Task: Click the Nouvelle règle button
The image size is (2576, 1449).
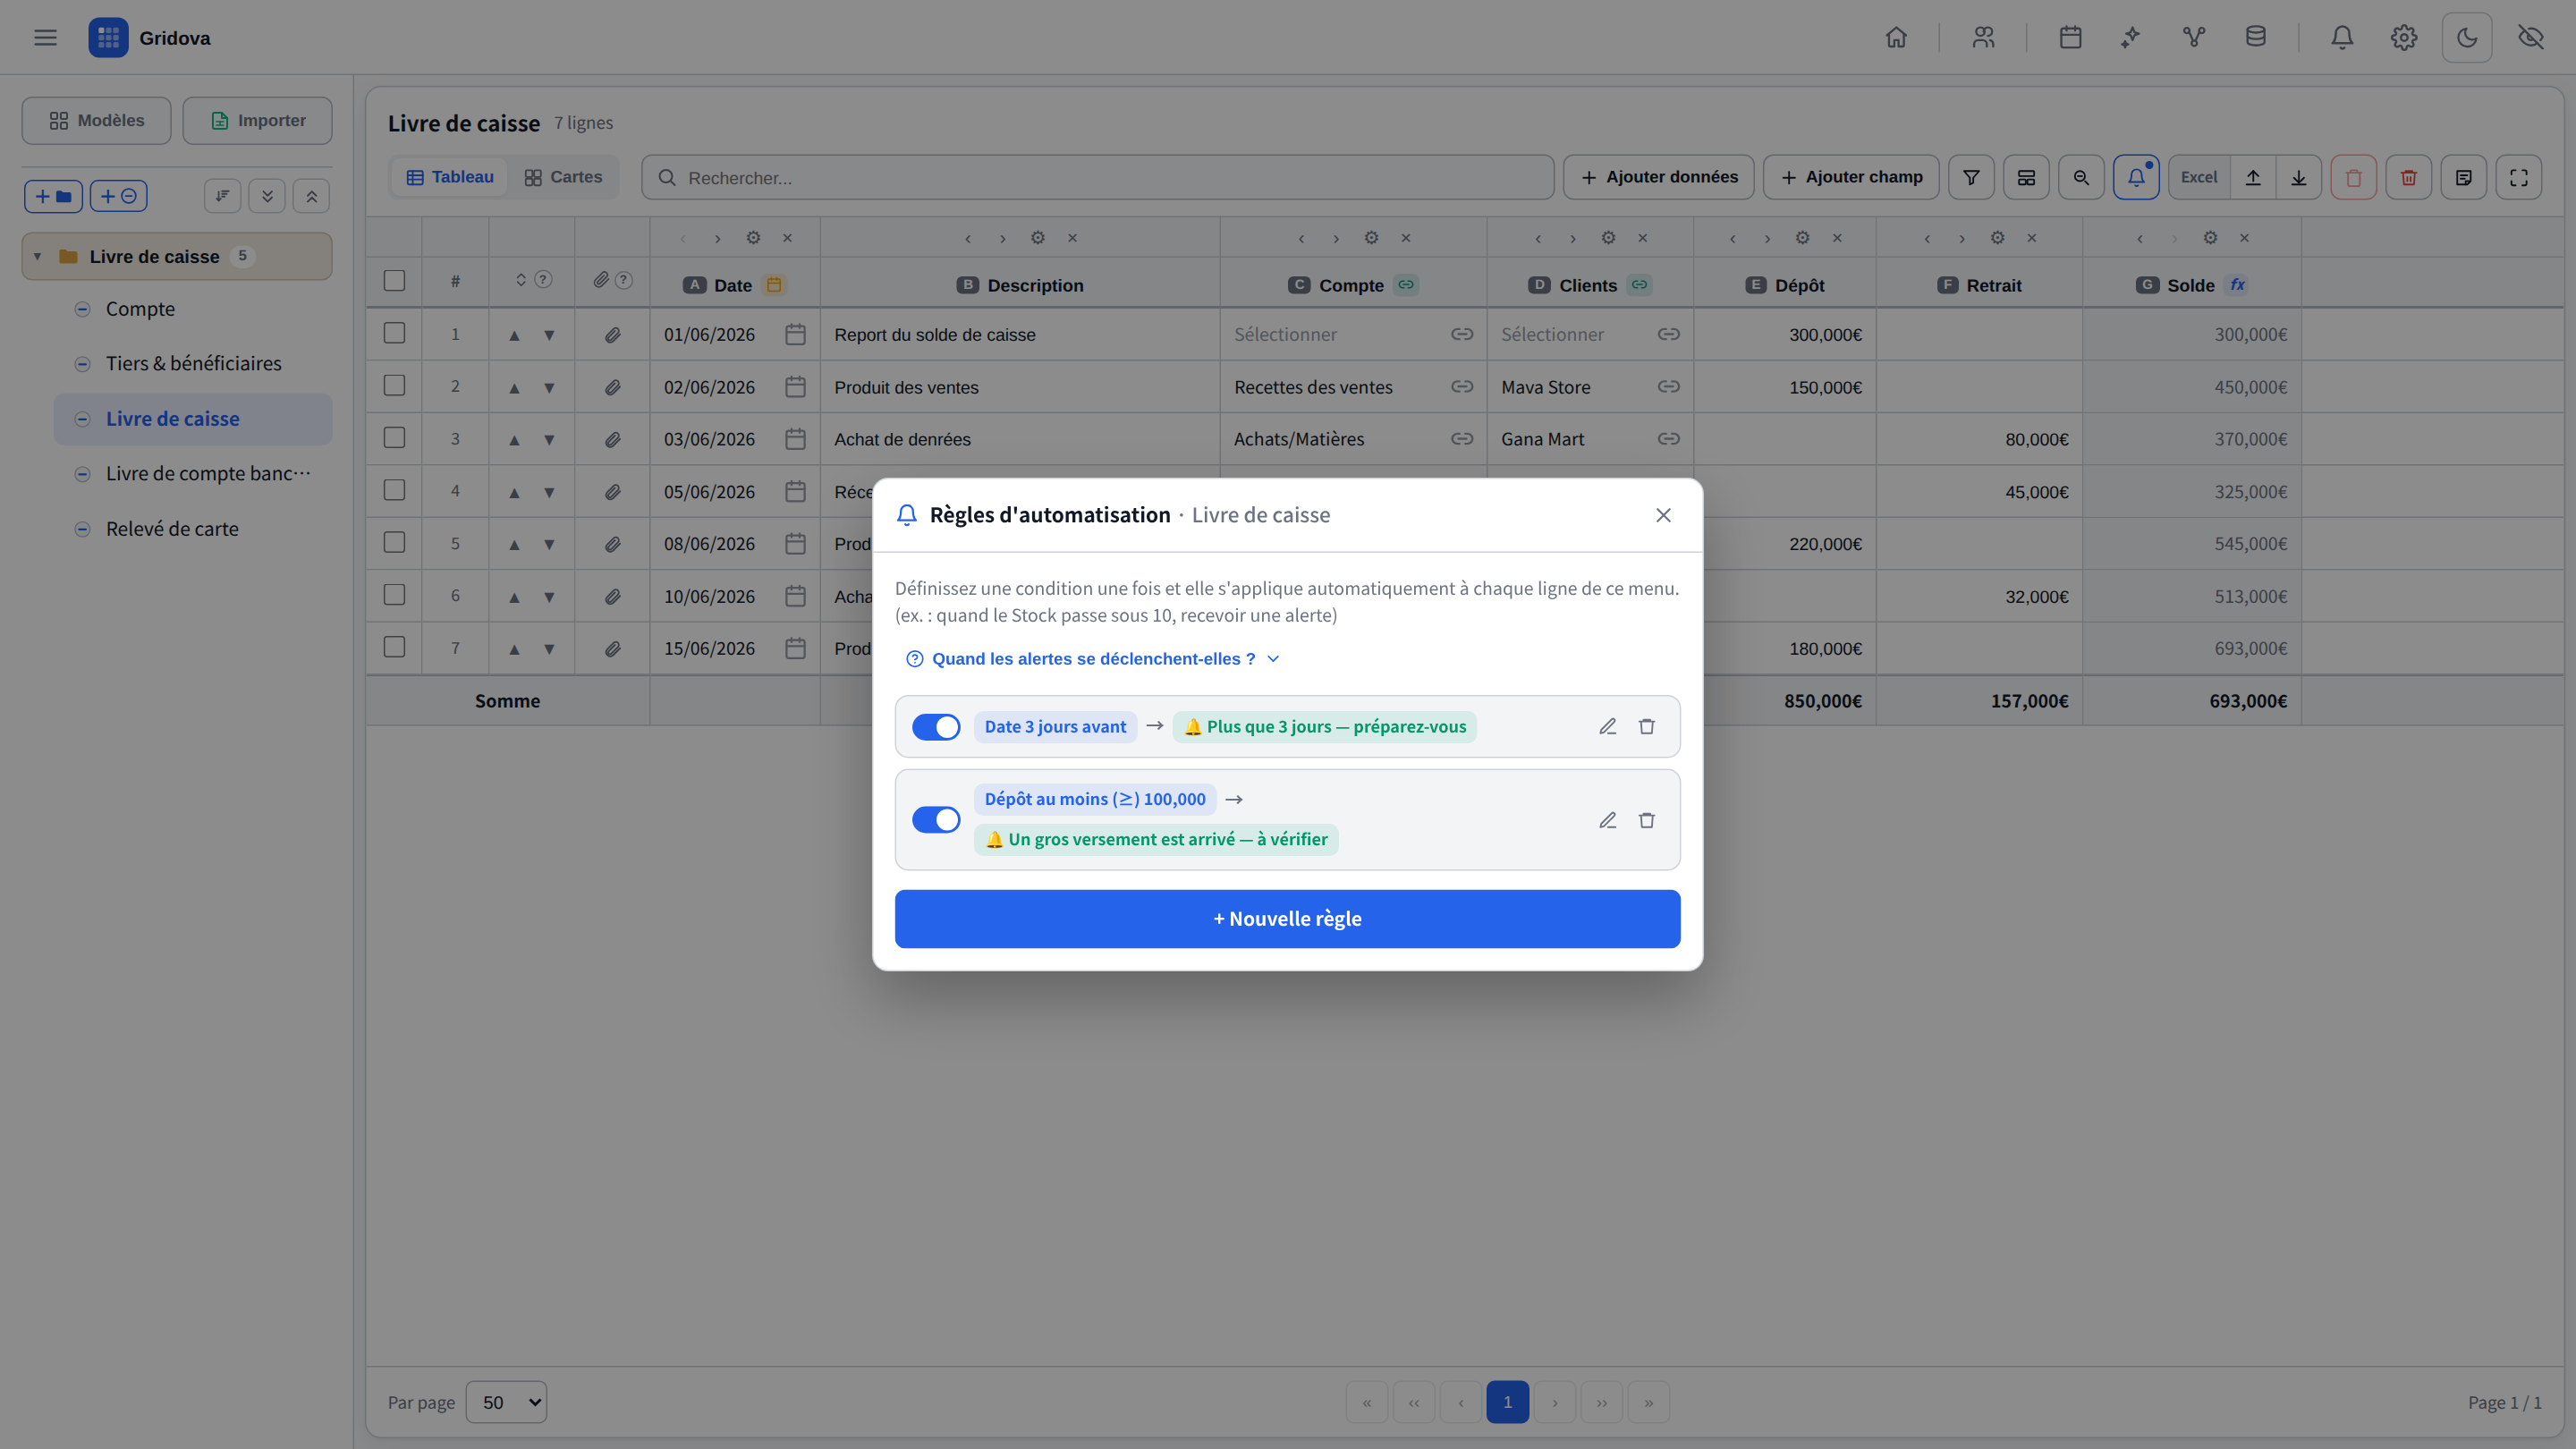Action: pyautogui.click(x=1287, y=919)
